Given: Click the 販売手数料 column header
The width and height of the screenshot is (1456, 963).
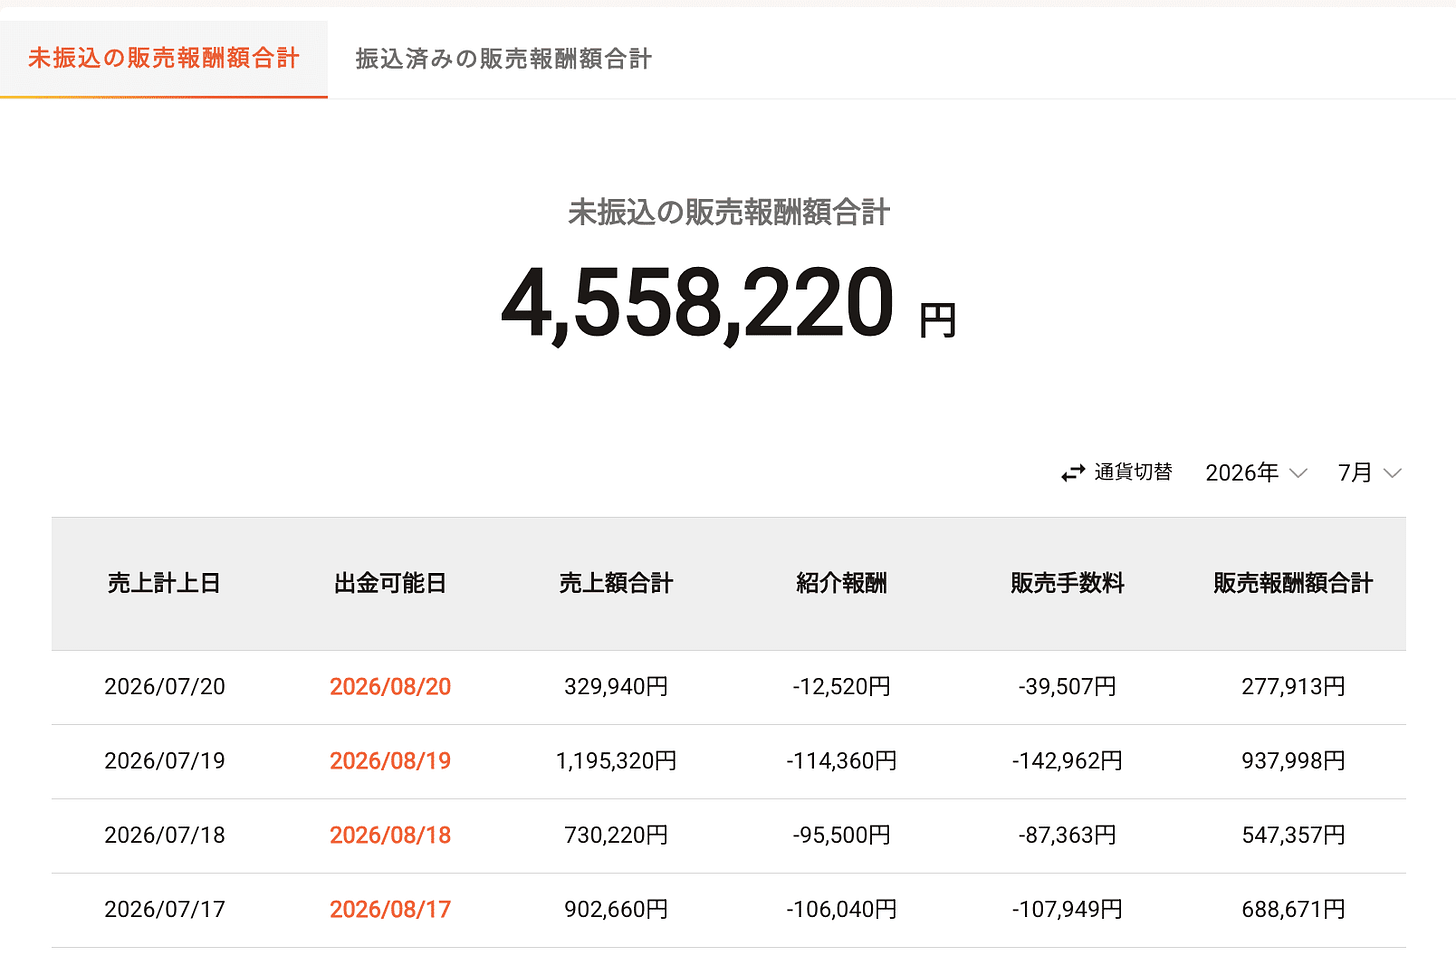Looking at the screenshot, I should (x=1067, y=583).
